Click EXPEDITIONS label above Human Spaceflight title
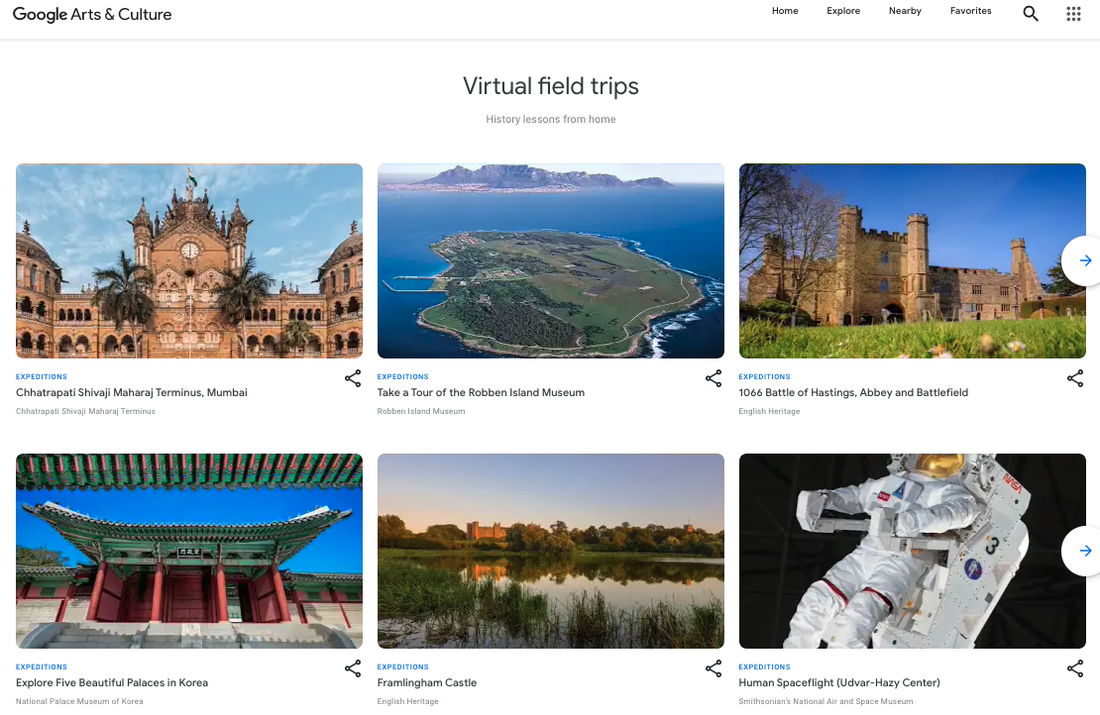Image resolution: width=1100 pixels, height=715 pixels. click(764, 667)
